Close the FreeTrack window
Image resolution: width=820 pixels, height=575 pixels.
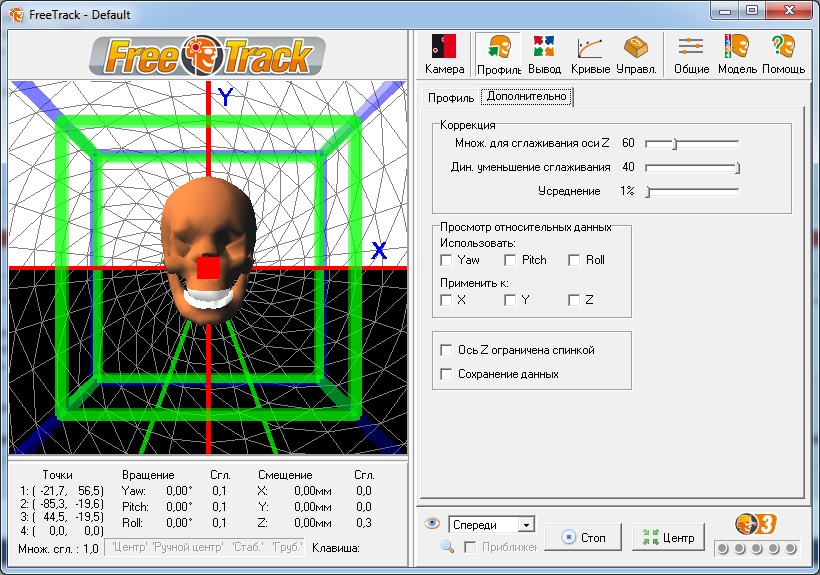point(790,10)
